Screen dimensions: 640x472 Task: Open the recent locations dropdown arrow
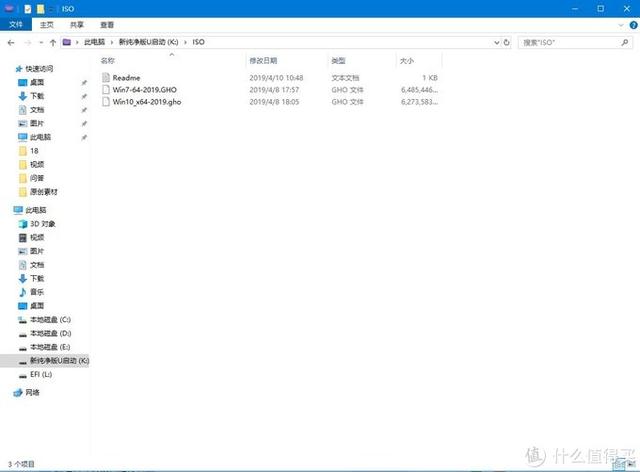pos(41,42)
